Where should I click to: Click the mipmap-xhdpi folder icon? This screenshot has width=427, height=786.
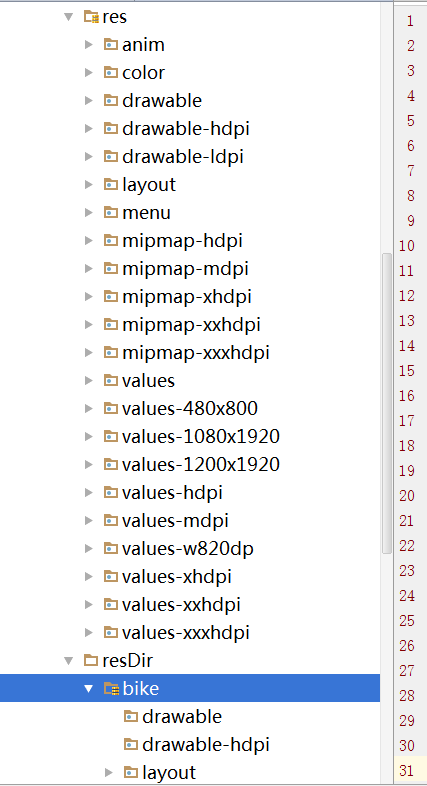[x=111, y=297]
